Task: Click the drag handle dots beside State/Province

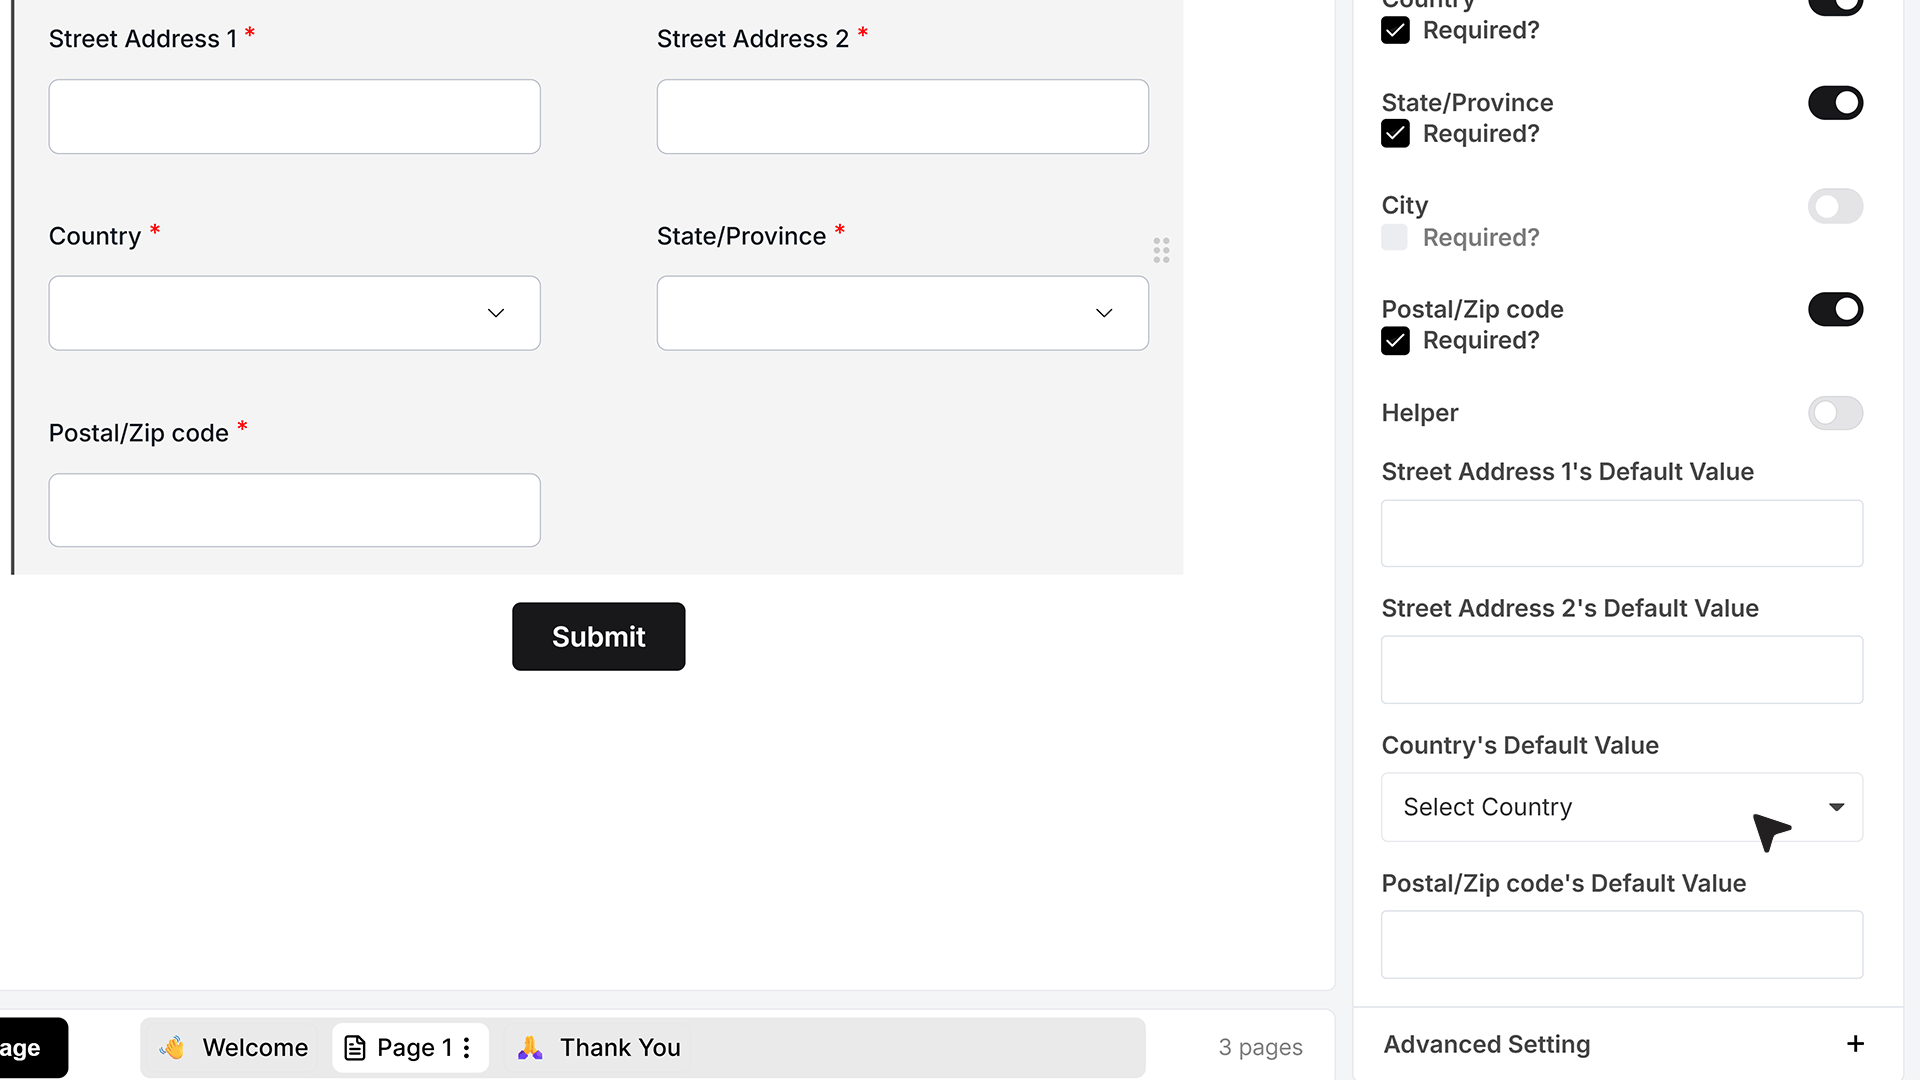Action: (x=1161, y=250)
